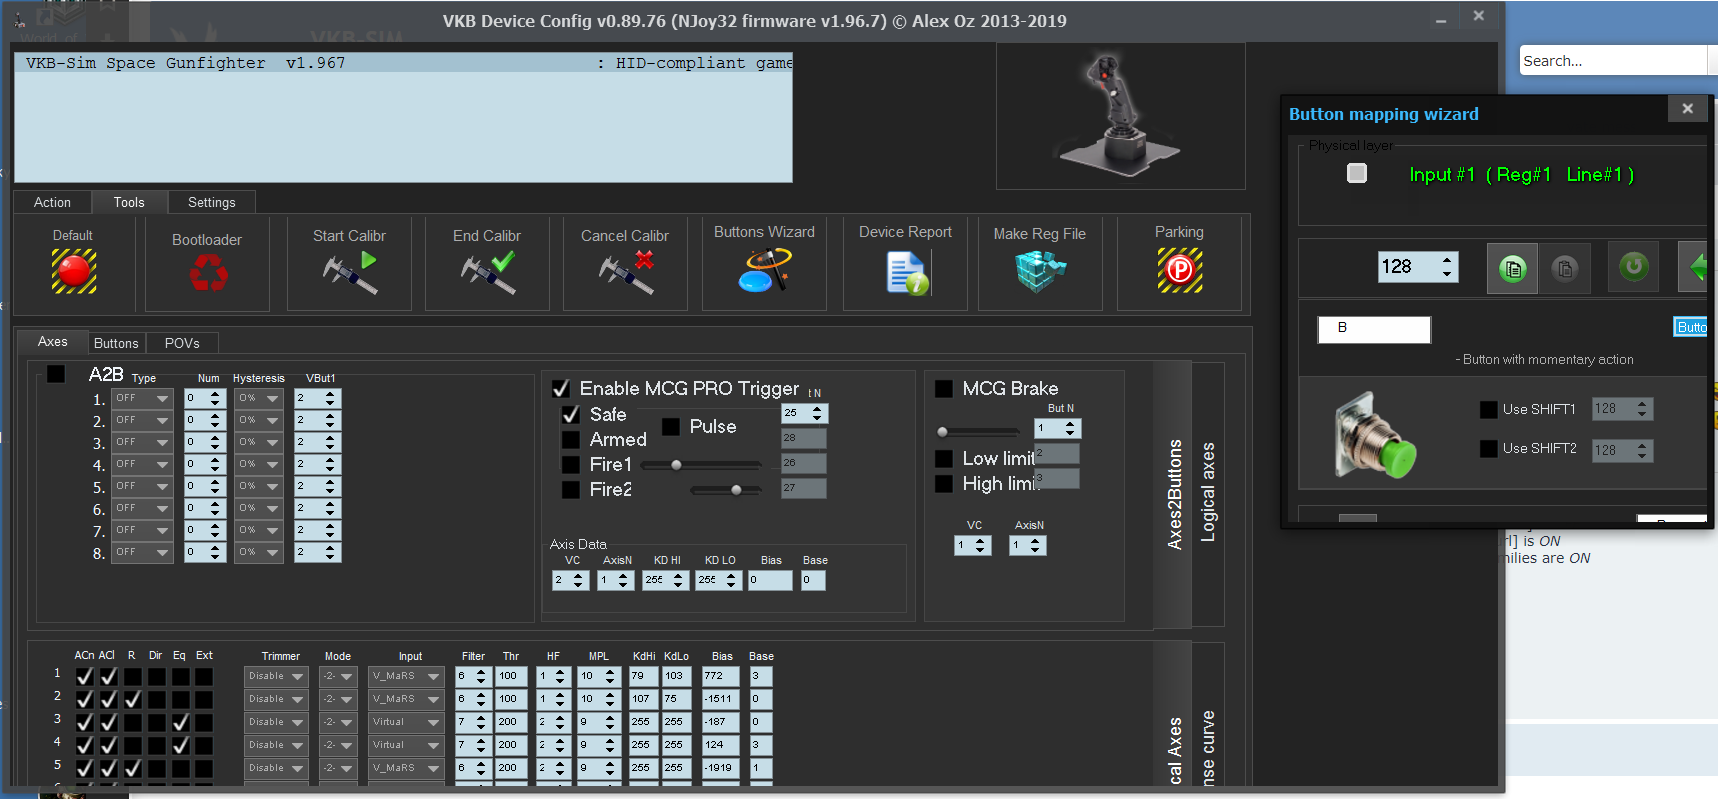1718x799 pixels.
Task: Enable the High limit checkbox
Action: pyautogui.click(x=943, y=483)
